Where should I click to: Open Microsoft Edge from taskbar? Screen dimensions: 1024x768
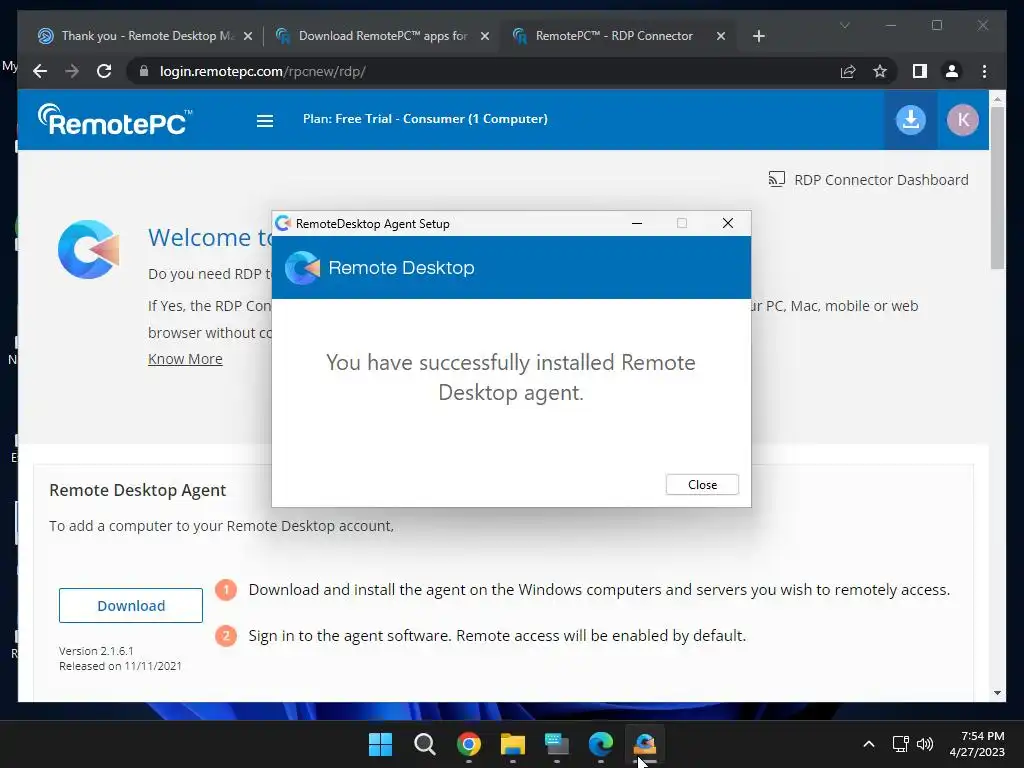point(600,743)
